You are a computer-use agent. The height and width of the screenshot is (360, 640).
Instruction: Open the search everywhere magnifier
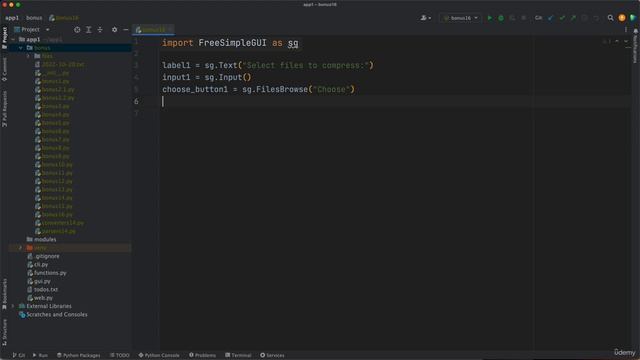610,18
